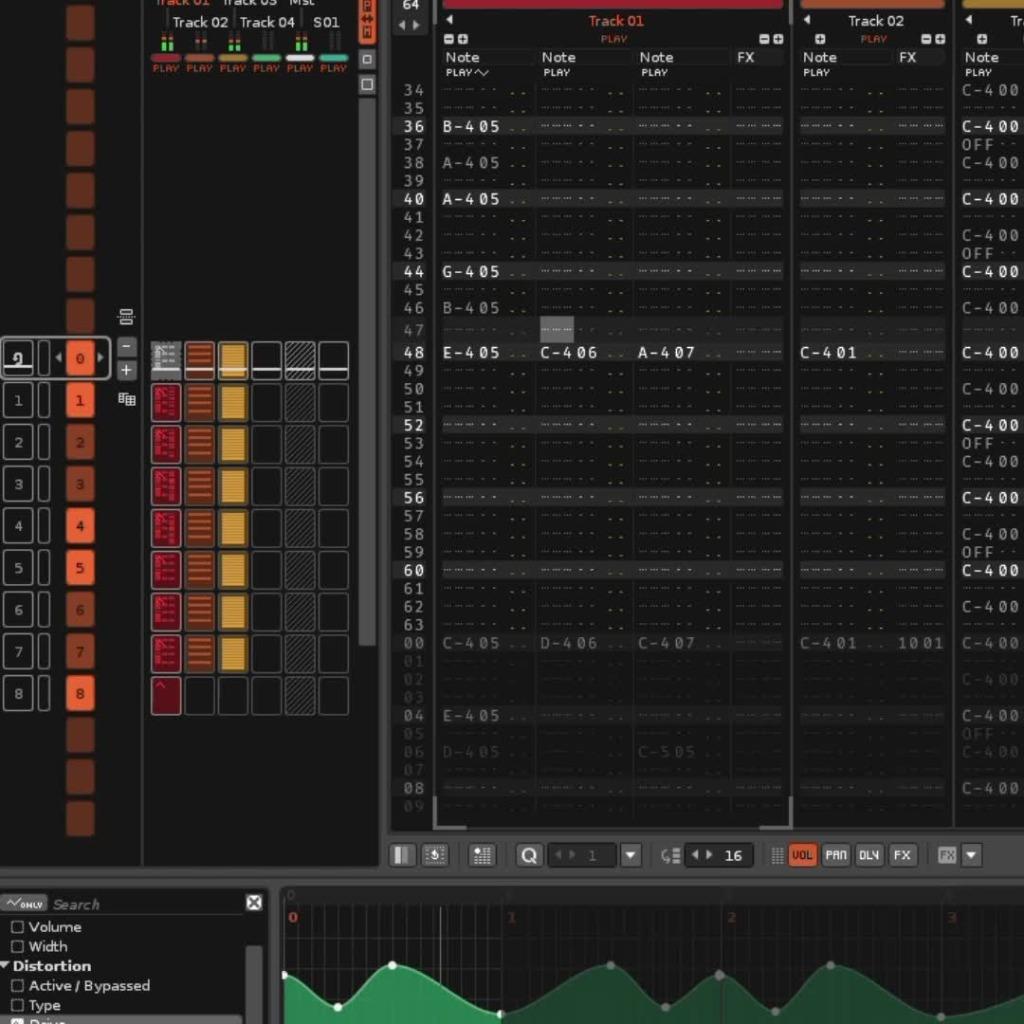The width and height of the screenshot is (1024, 1024).
Task: Select the brown Track 02 matrix block in row 6
Action: click(199, 611)
